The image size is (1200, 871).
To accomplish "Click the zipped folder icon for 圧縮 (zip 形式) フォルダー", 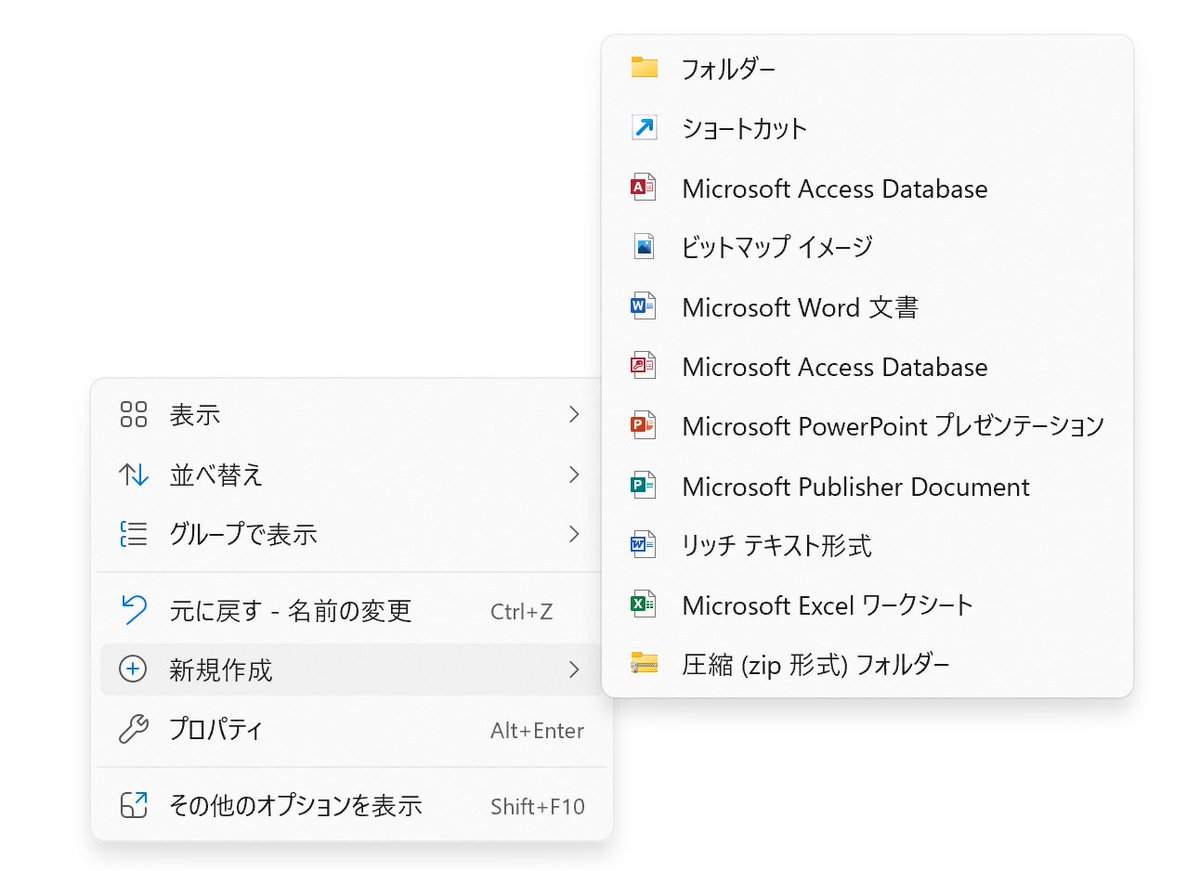I will (644, 664).
